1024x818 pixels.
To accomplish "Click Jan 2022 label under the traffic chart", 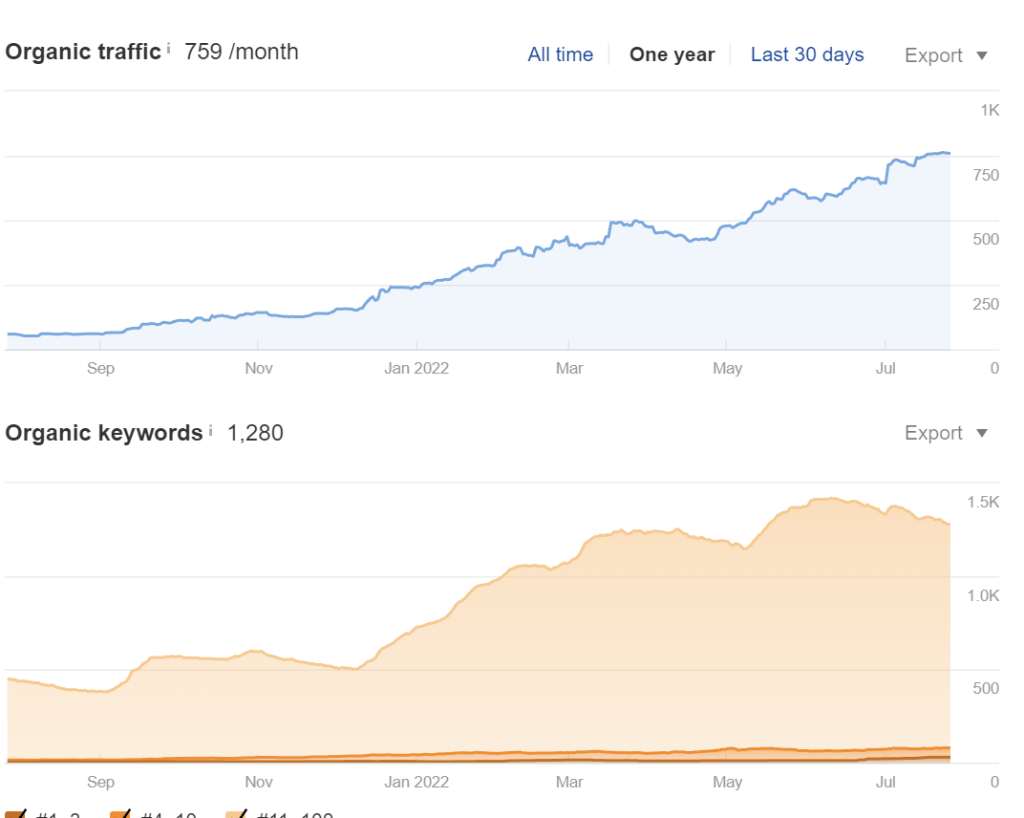I will 417,368.
